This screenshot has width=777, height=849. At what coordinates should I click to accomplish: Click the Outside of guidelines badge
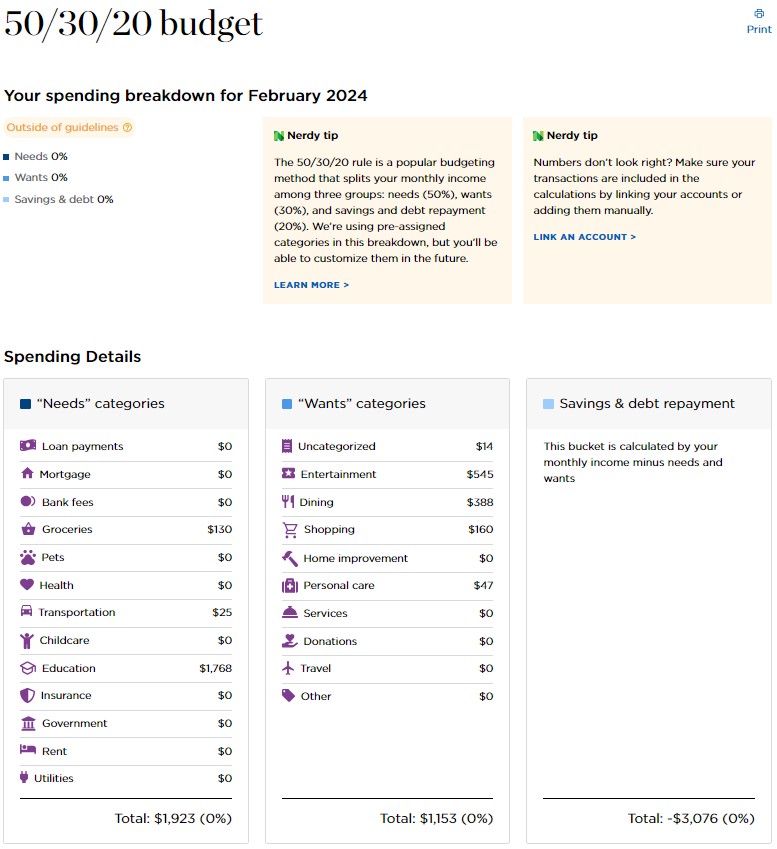[x=62, y=128]
